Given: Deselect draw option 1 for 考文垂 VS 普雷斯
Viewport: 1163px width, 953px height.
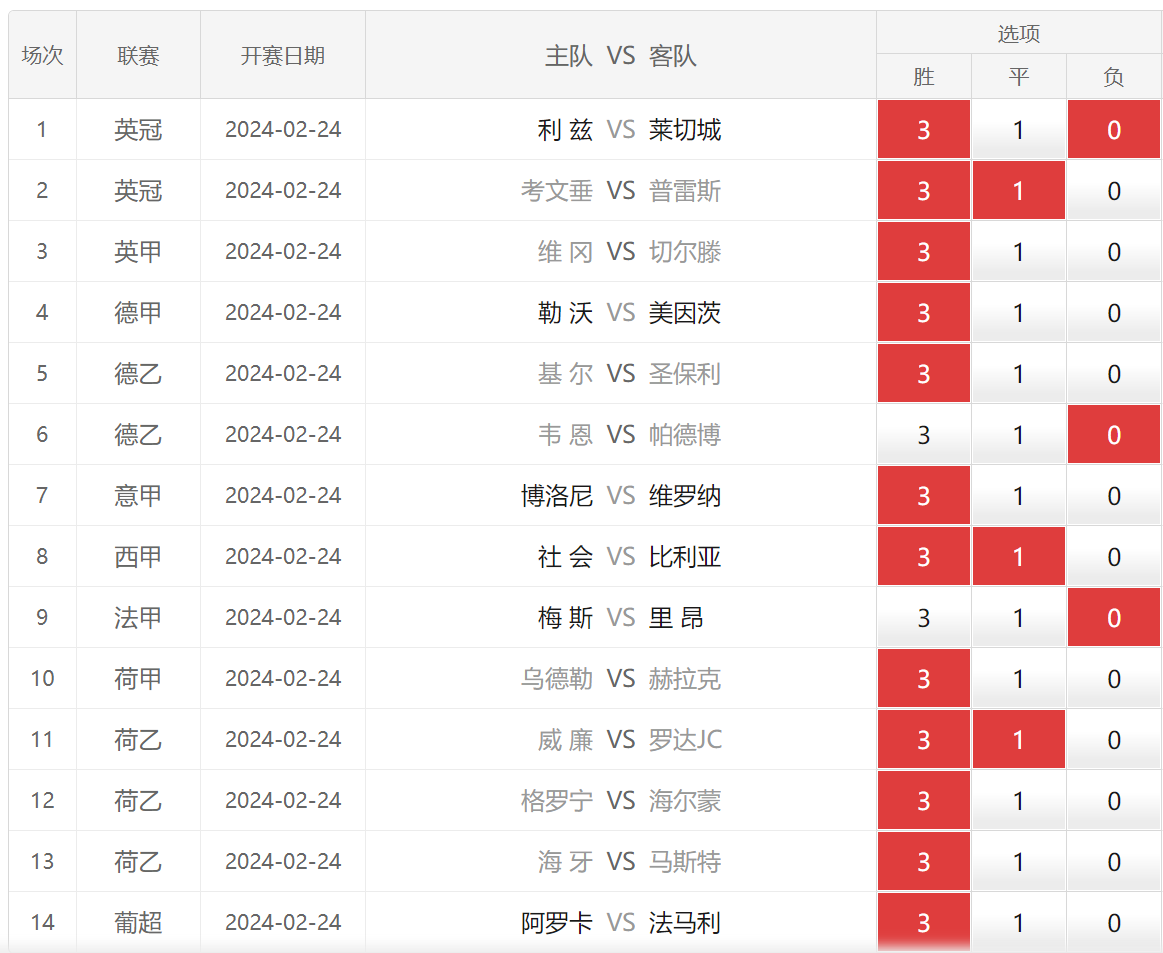Looking at the screenshot, I should (1018, 191).
